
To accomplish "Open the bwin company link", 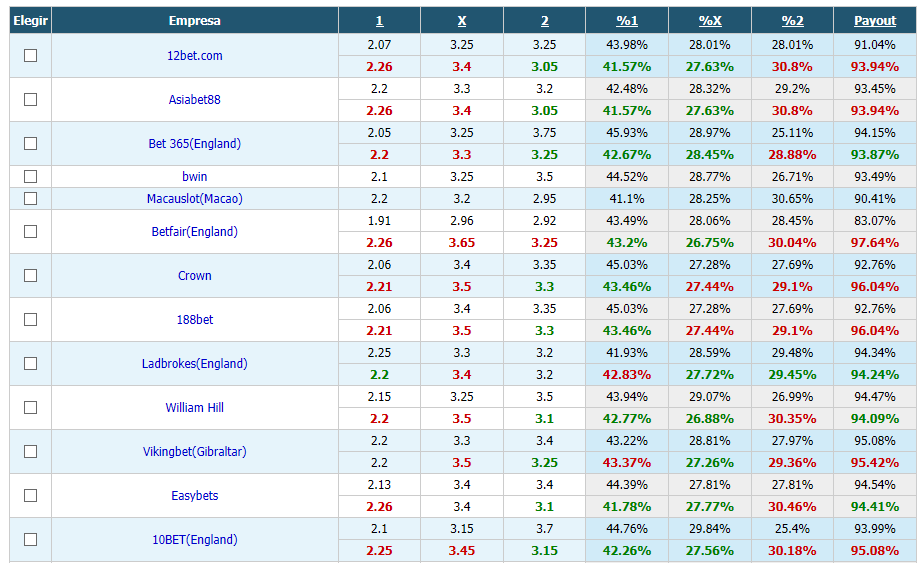I will click(x=195, y=177).
